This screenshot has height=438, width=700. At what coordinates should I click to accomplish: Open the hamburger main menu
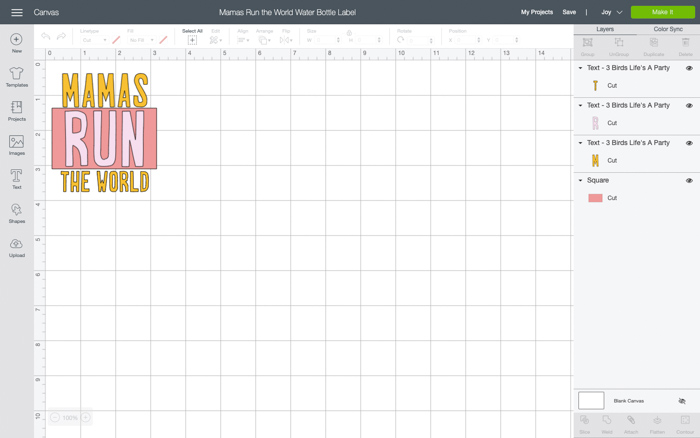[x=17, y=13]
